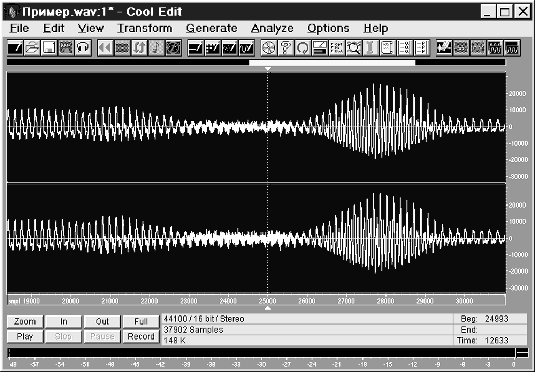Start recording with the Record button
Viewport: 535px width, 372px height.
click(x=141, y=337)
